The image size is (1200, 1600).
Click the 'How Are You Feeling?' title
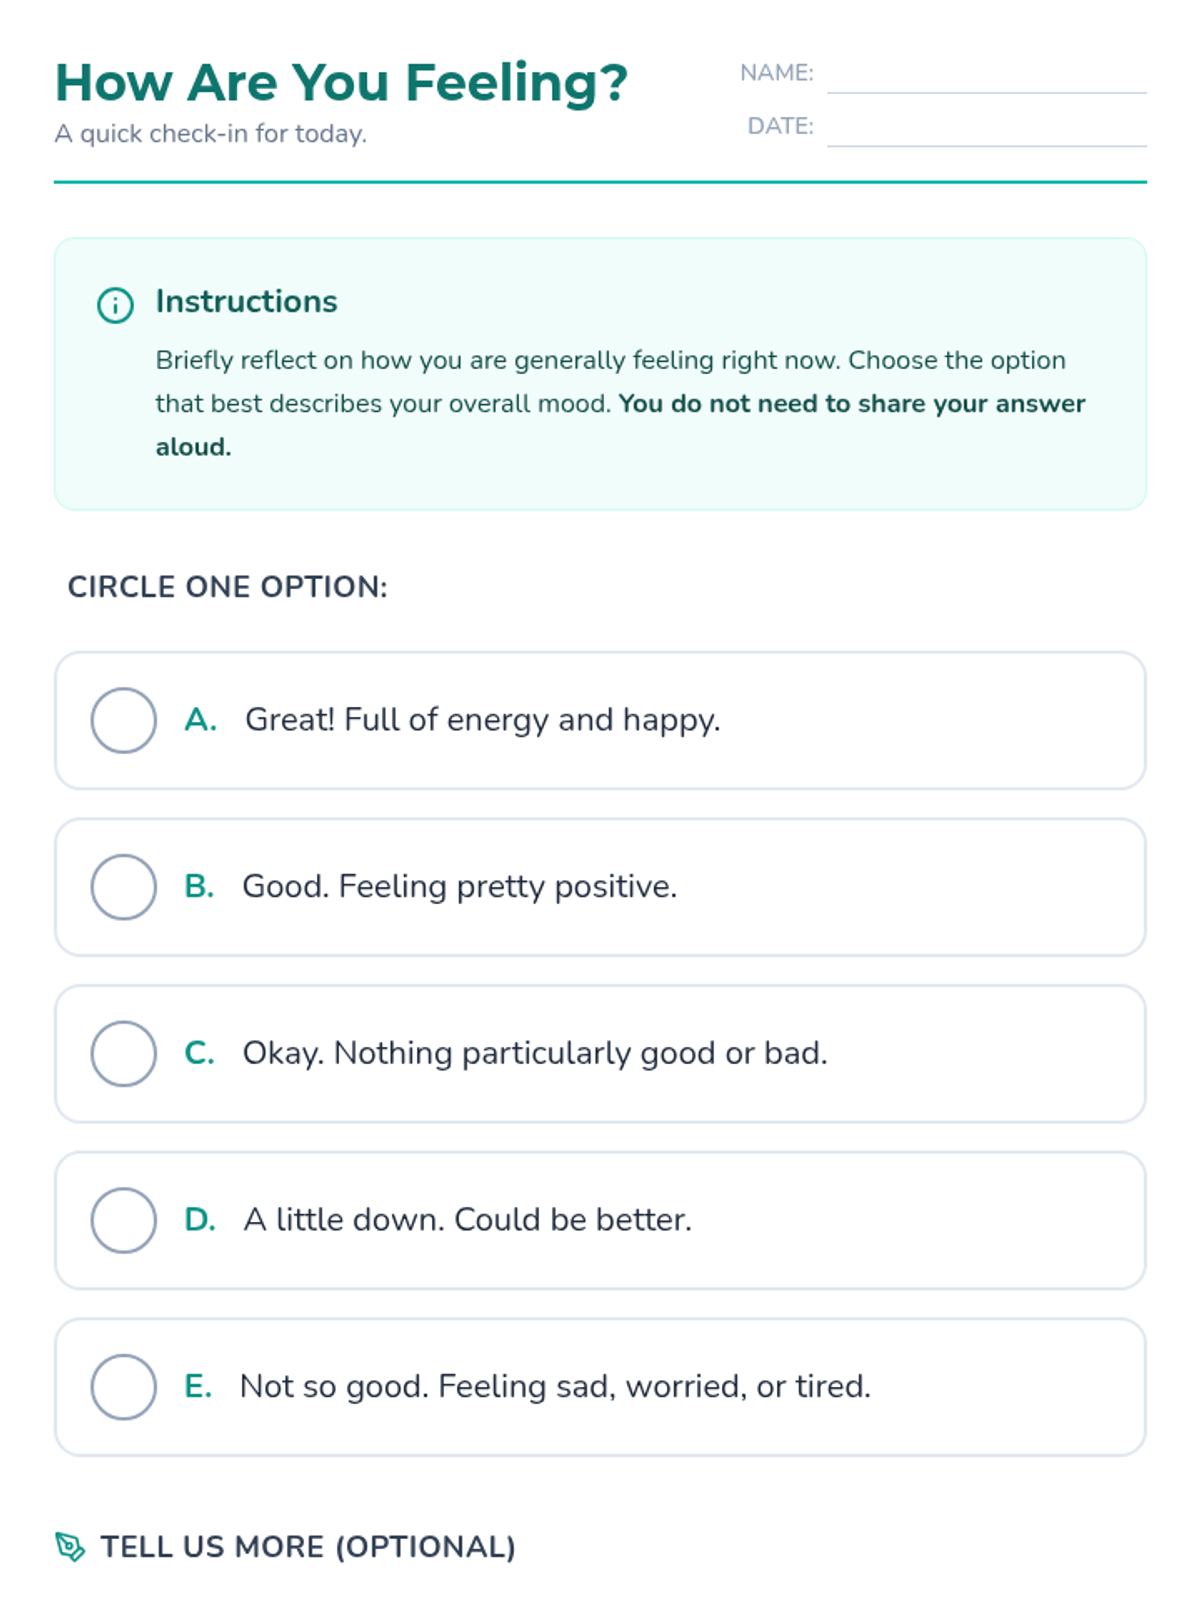(341, 82)
